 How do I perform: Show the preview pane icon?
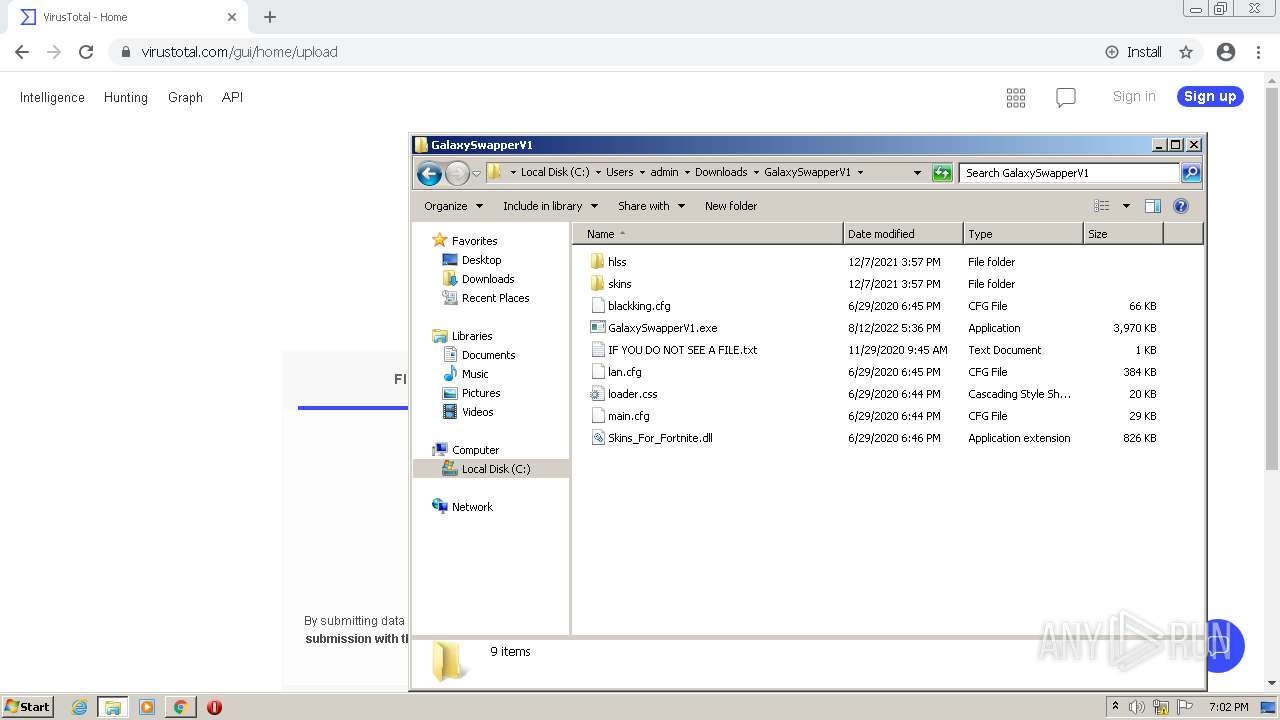[x=1153, y=206]
